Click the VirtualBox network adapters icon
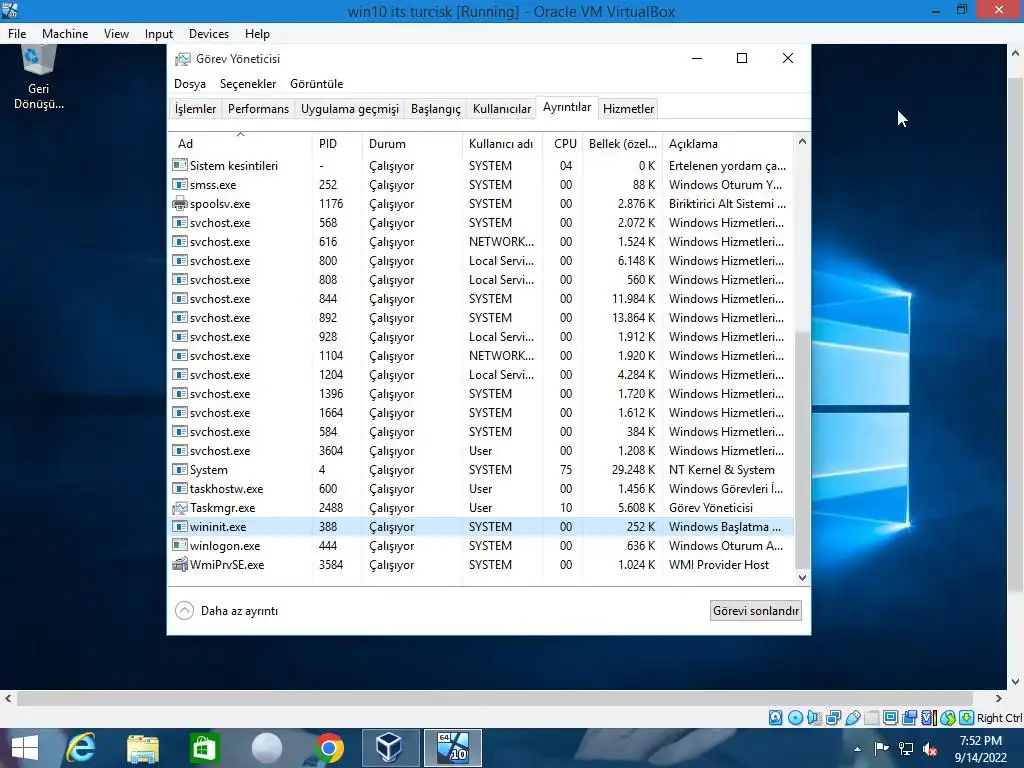Image resolution: width=1024 pixels, height=768 pixels. tap(833, 718)
